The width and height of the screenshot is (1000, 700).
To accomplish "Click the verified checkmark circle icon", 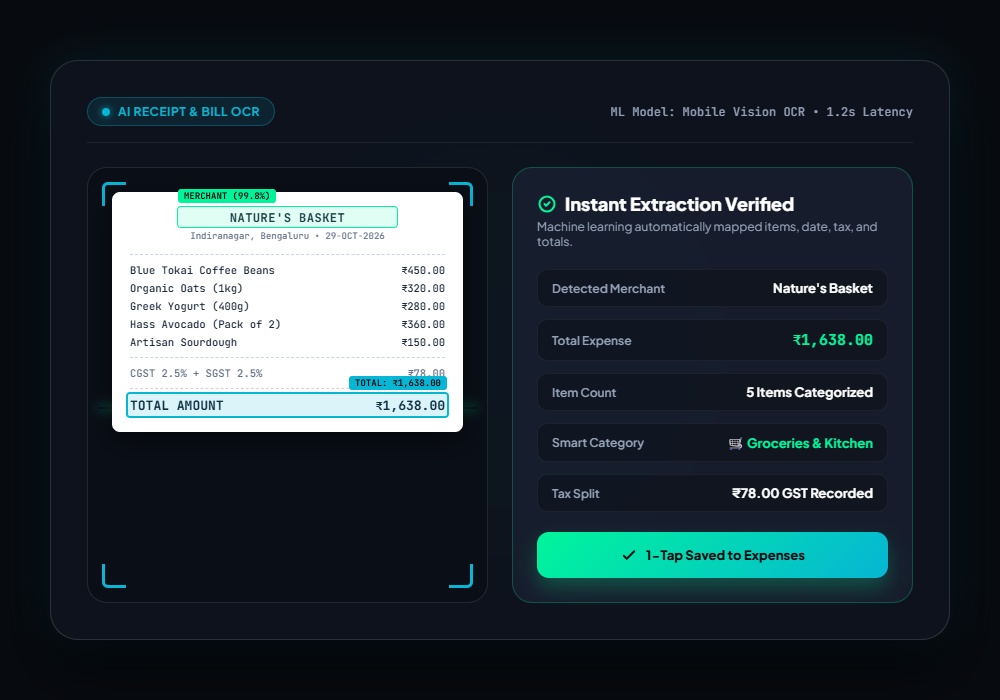I will pos(547,204).
